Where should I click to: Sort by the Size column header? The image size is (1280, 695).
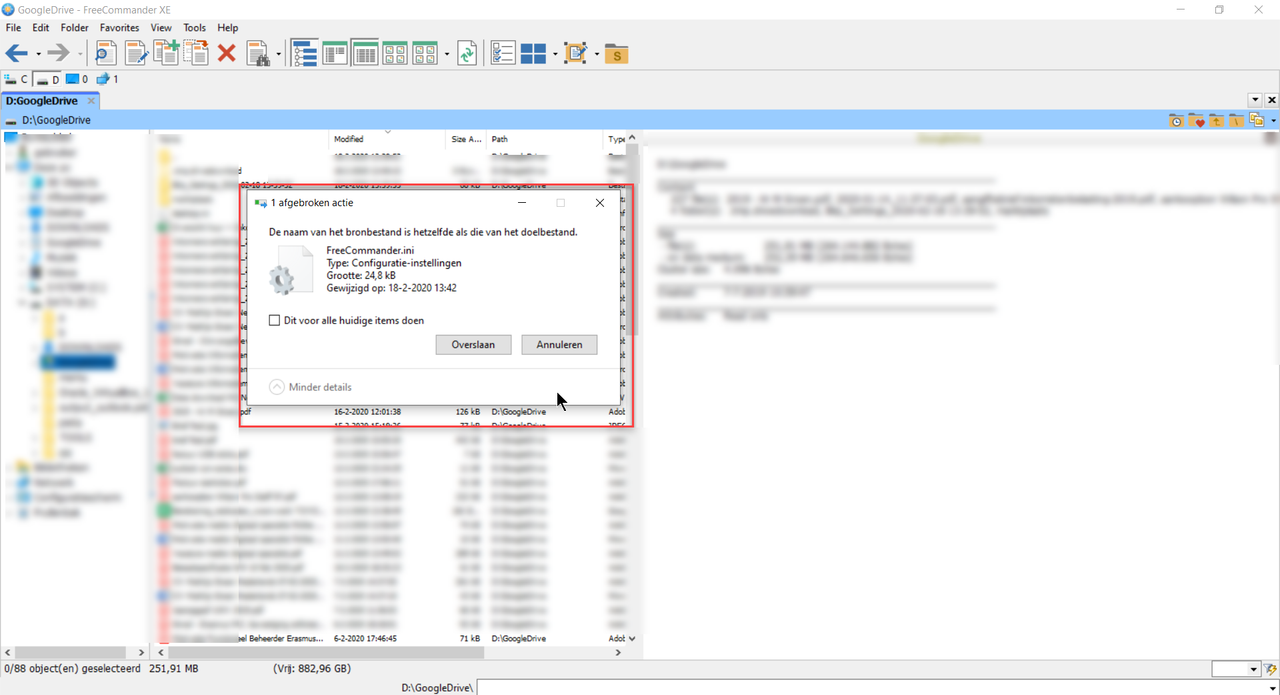click(x=466, y=139)
